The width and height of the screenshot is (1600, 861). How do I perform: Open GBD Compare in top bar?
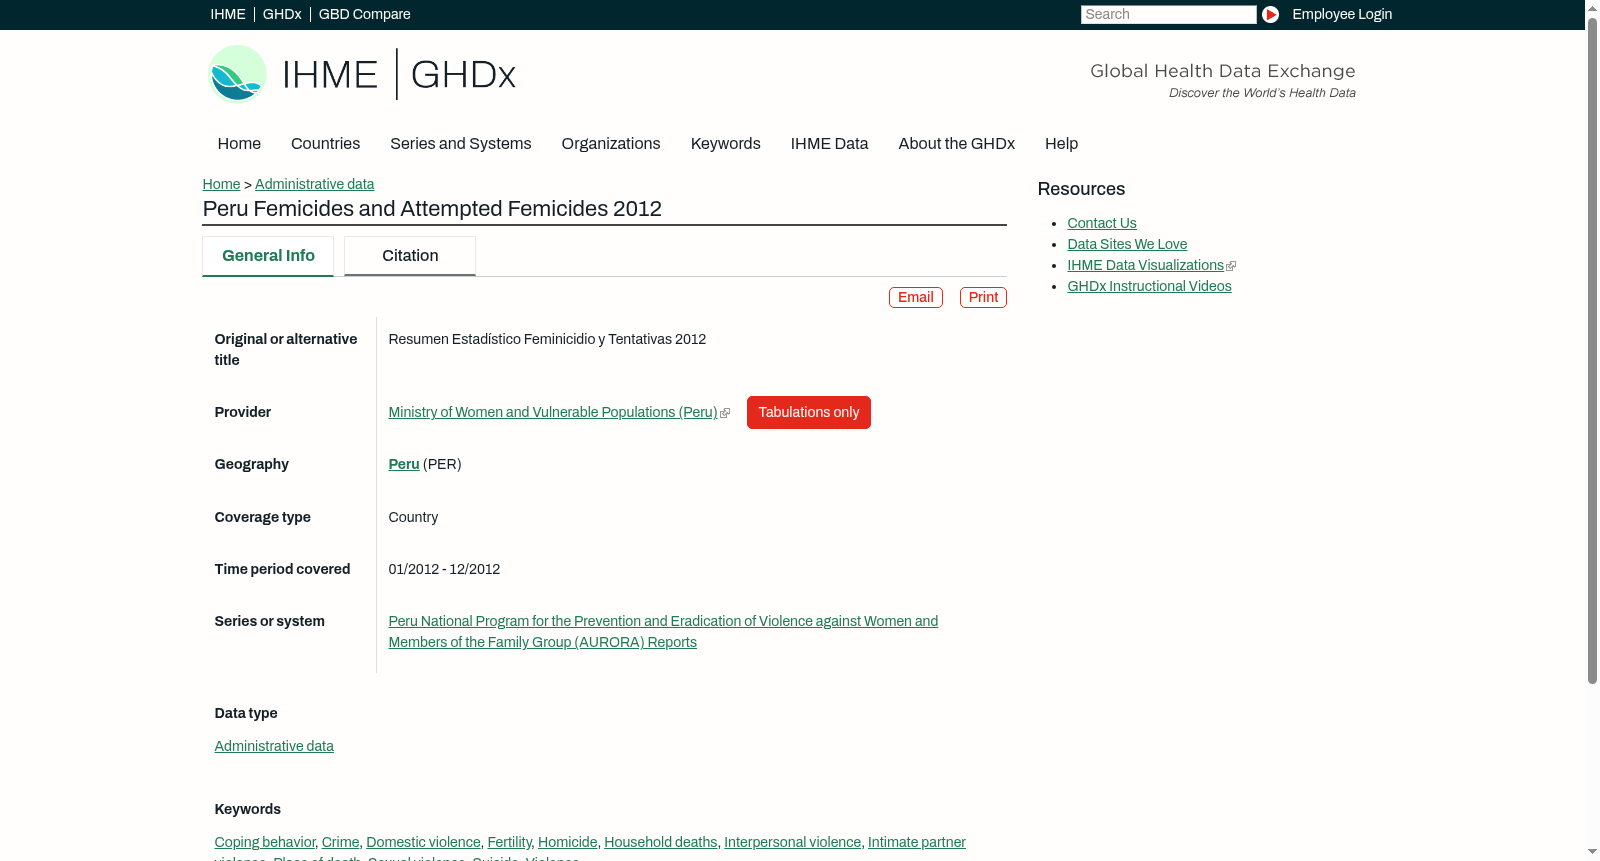(x=364, y=14)
